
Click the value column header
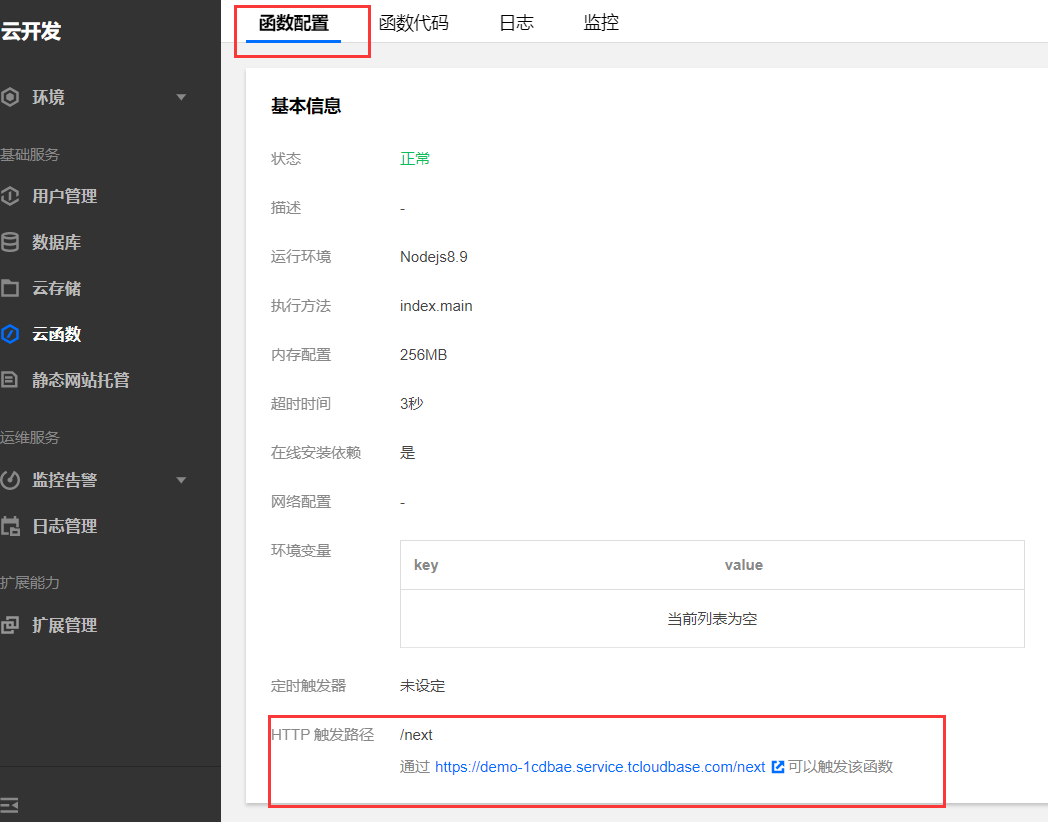tap(744, 565)
